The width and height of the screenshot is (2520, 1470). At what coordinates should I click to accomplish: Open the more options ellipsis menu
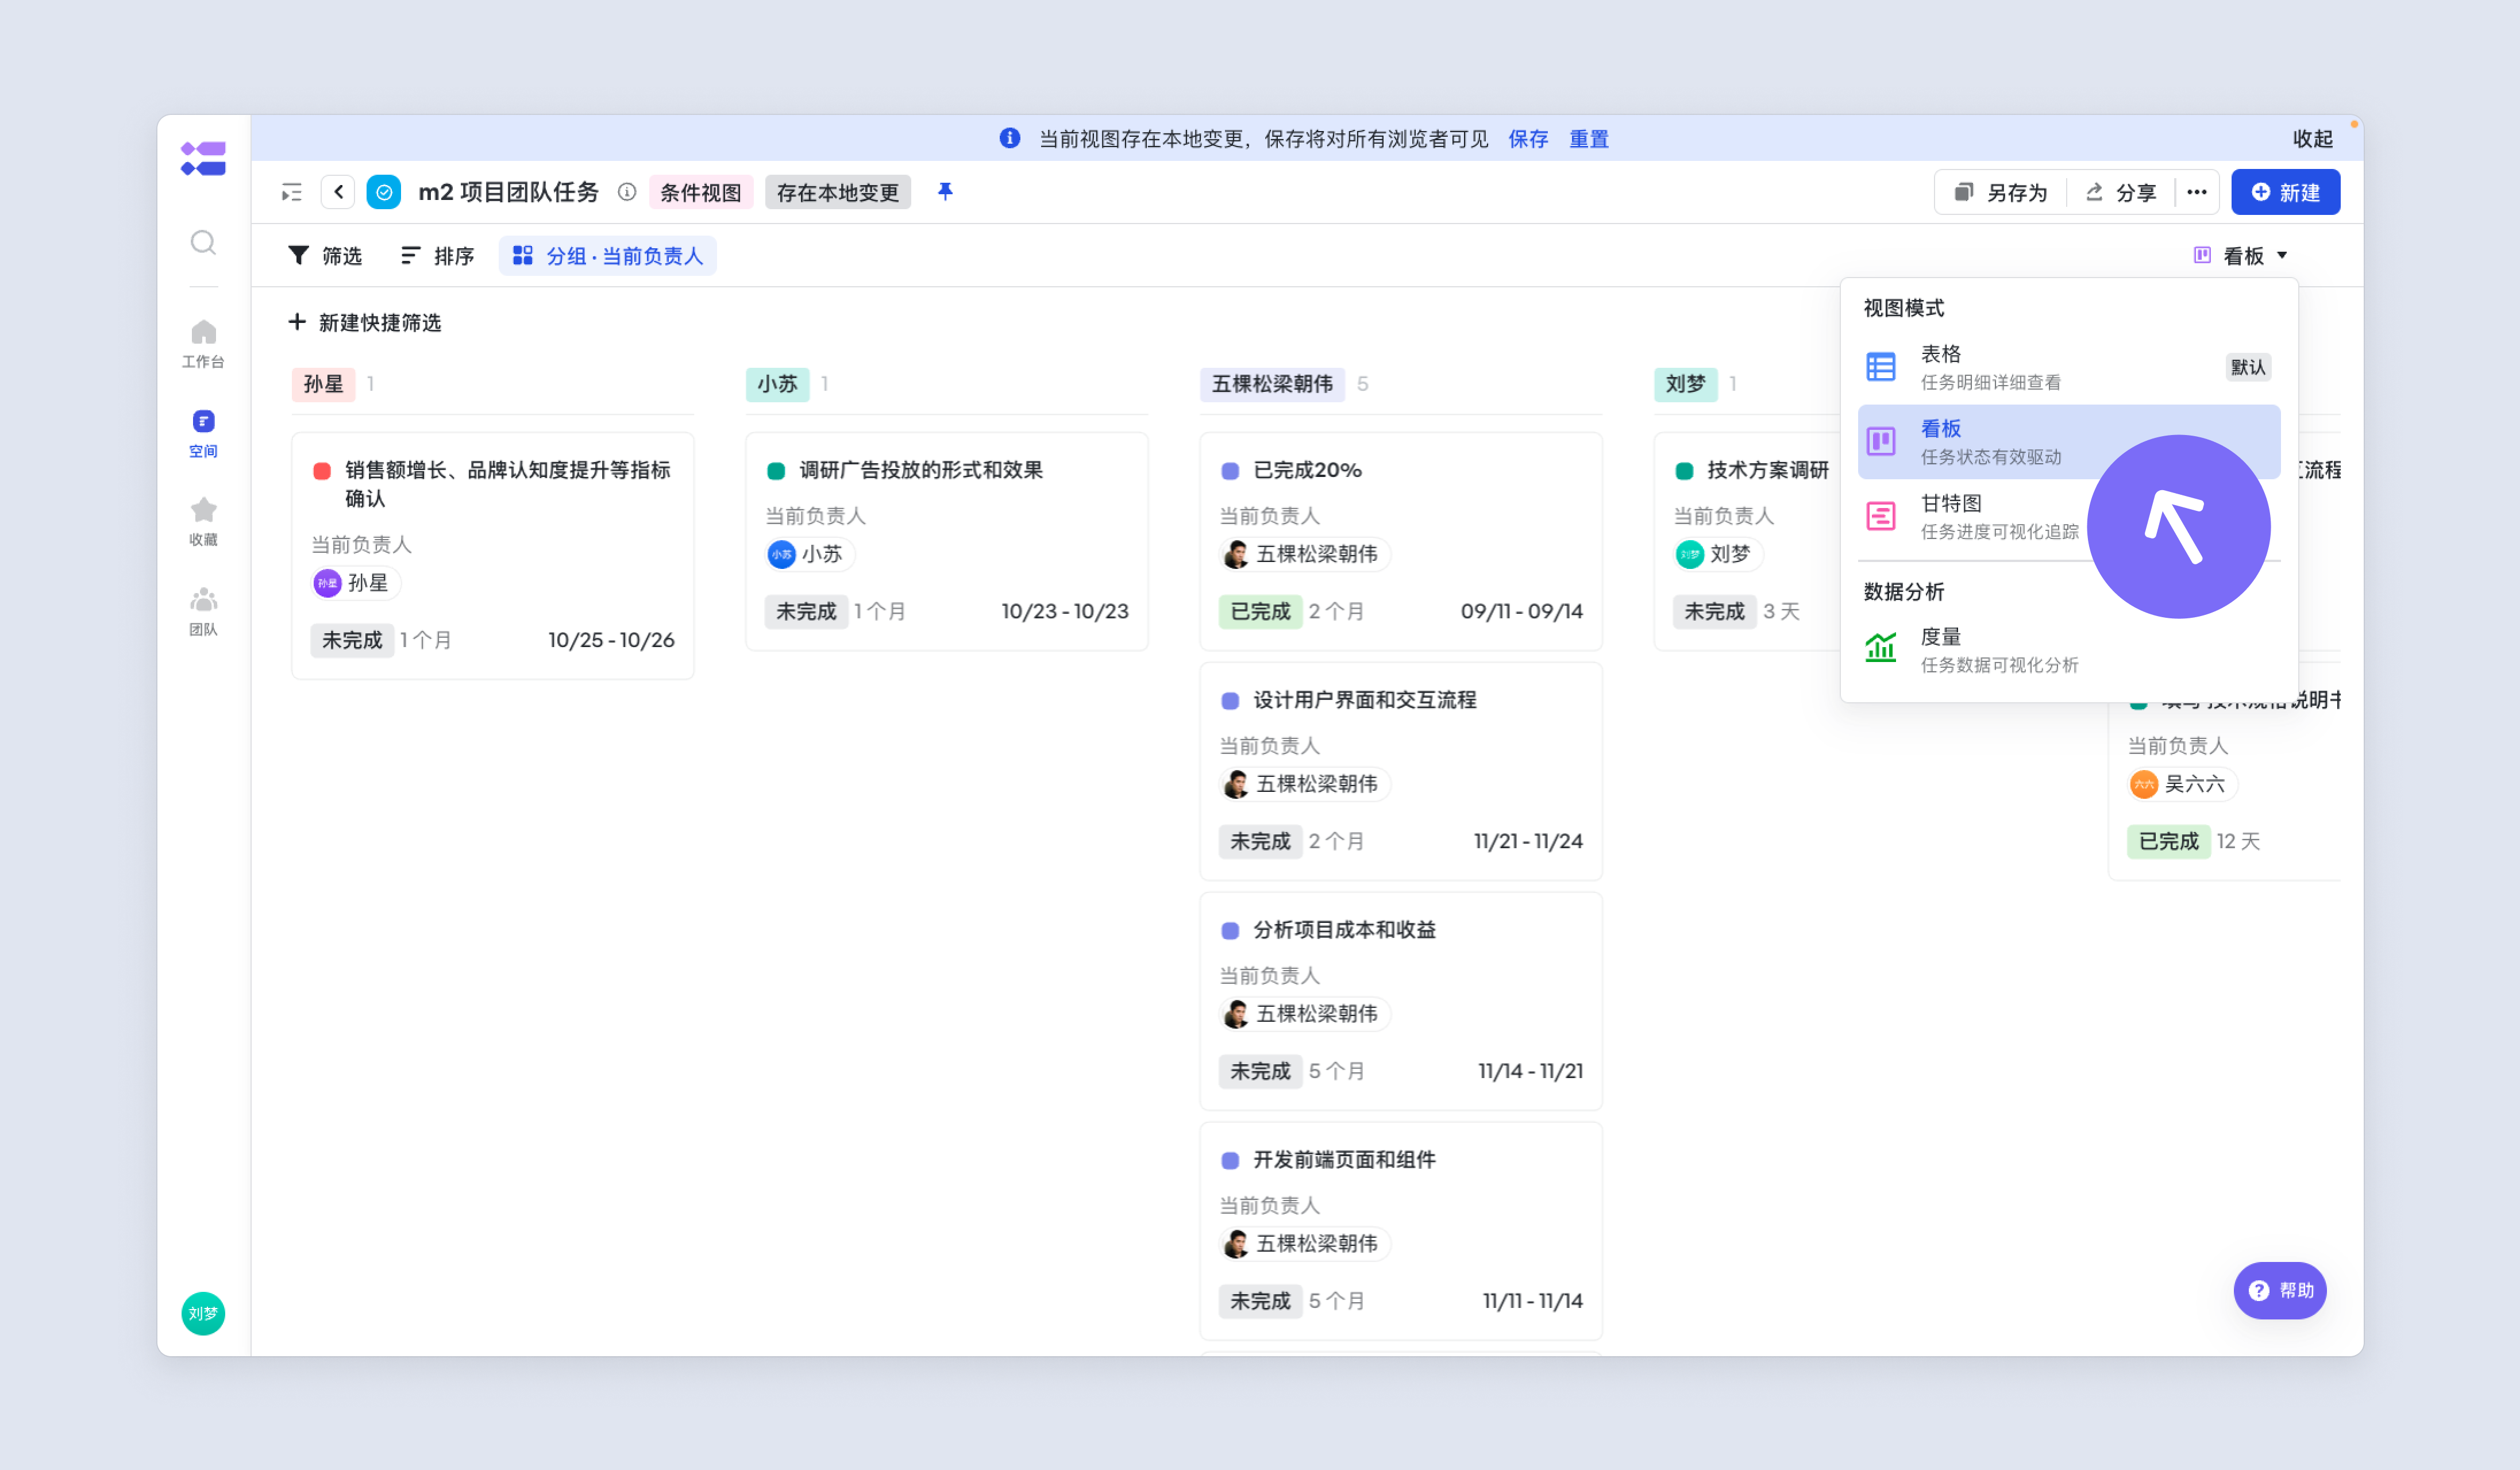point(2197,192)
